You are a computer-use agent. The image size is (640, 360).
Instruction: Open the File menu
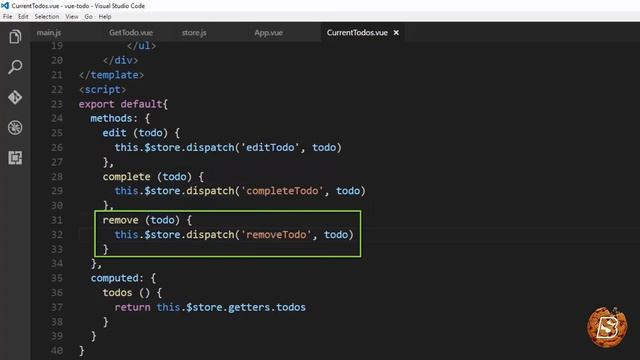(x=7, y=17)
